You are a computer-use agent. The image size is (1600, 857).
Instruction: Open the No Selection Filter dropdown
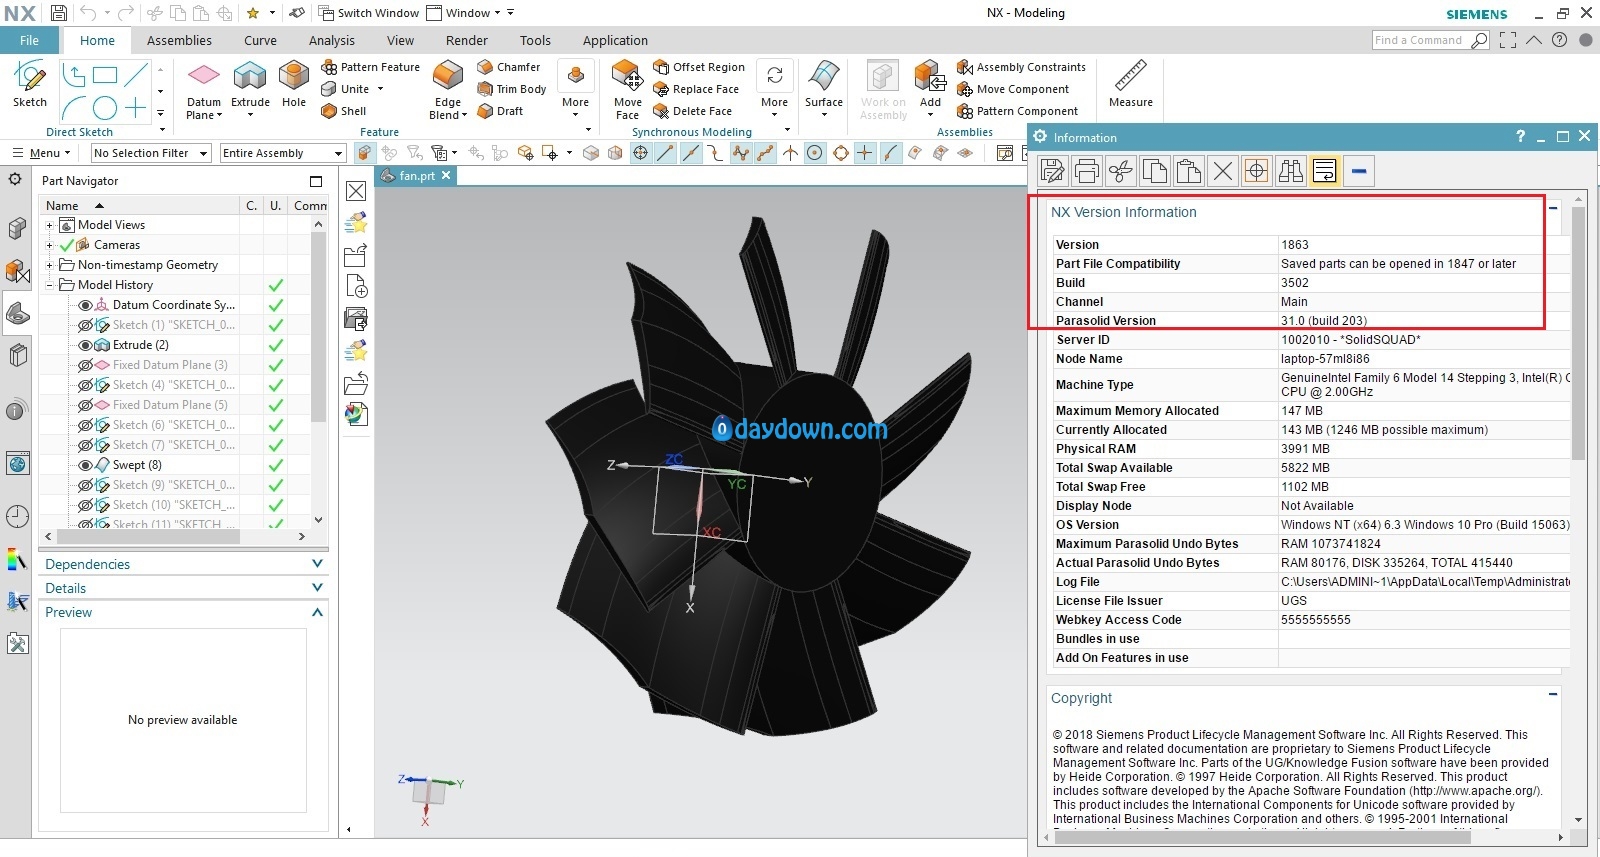[x=150, y=153]
